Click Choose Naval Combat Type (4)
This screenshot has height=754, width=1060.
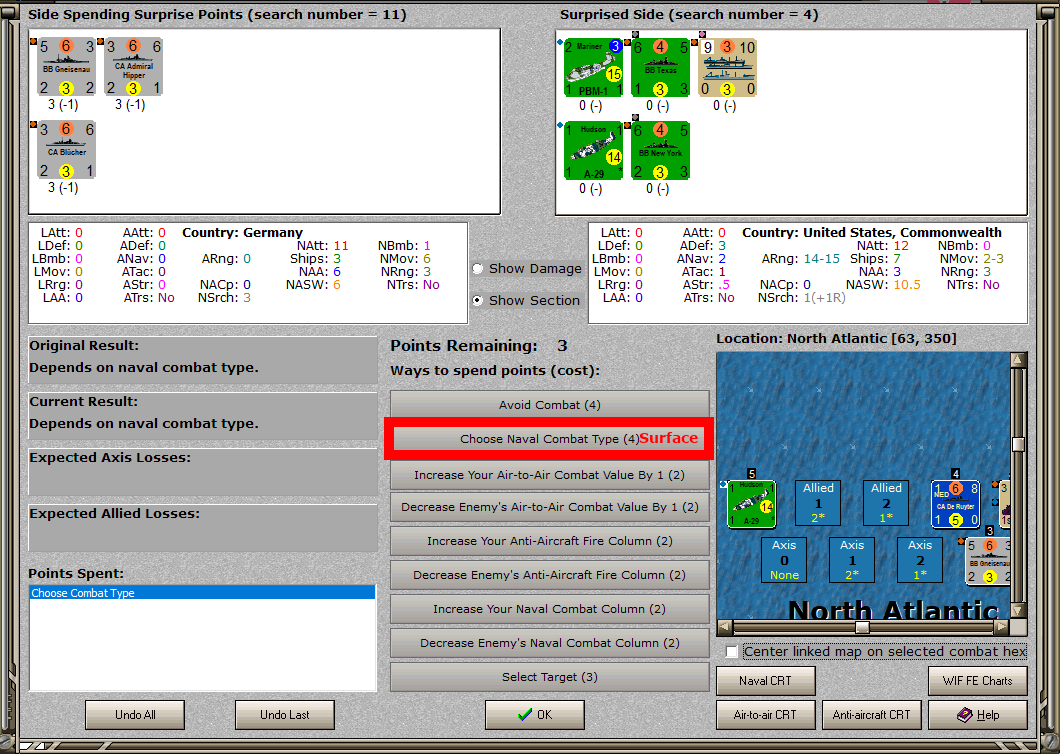pyautogui.click(x=550, y=438)
